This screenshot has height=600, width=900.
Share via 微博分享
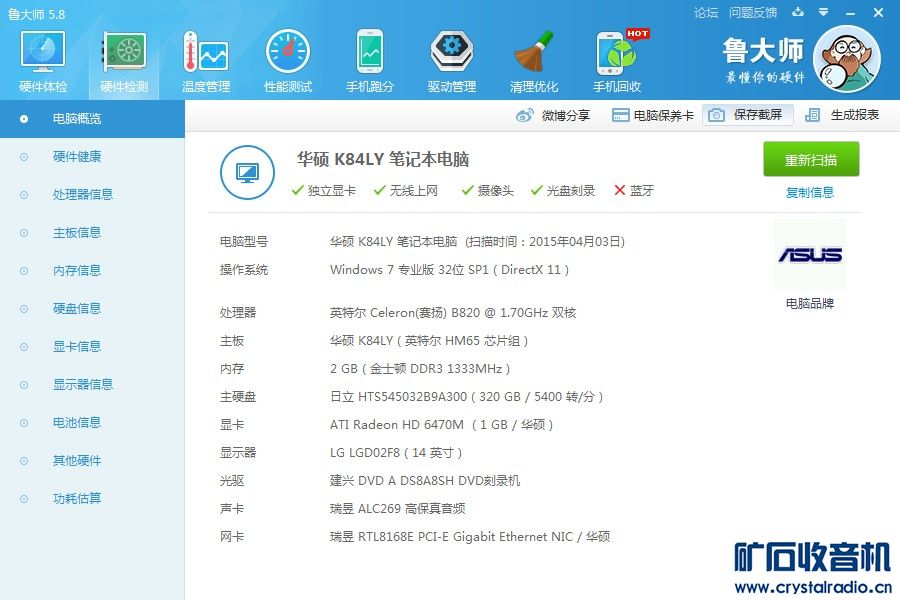click(x=553, y=115)
